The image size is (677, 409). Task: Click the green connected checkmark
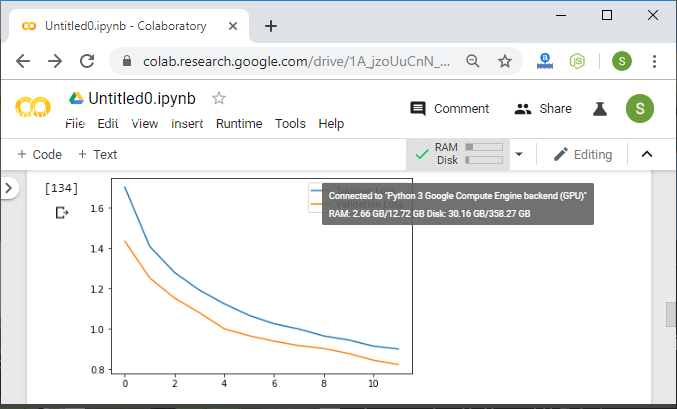point(422,154)
